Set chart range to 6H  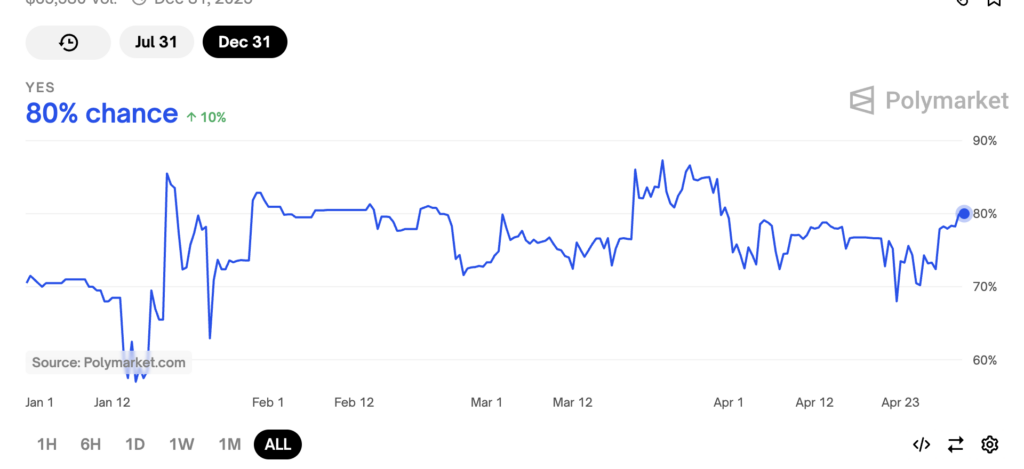click(91, 444)
